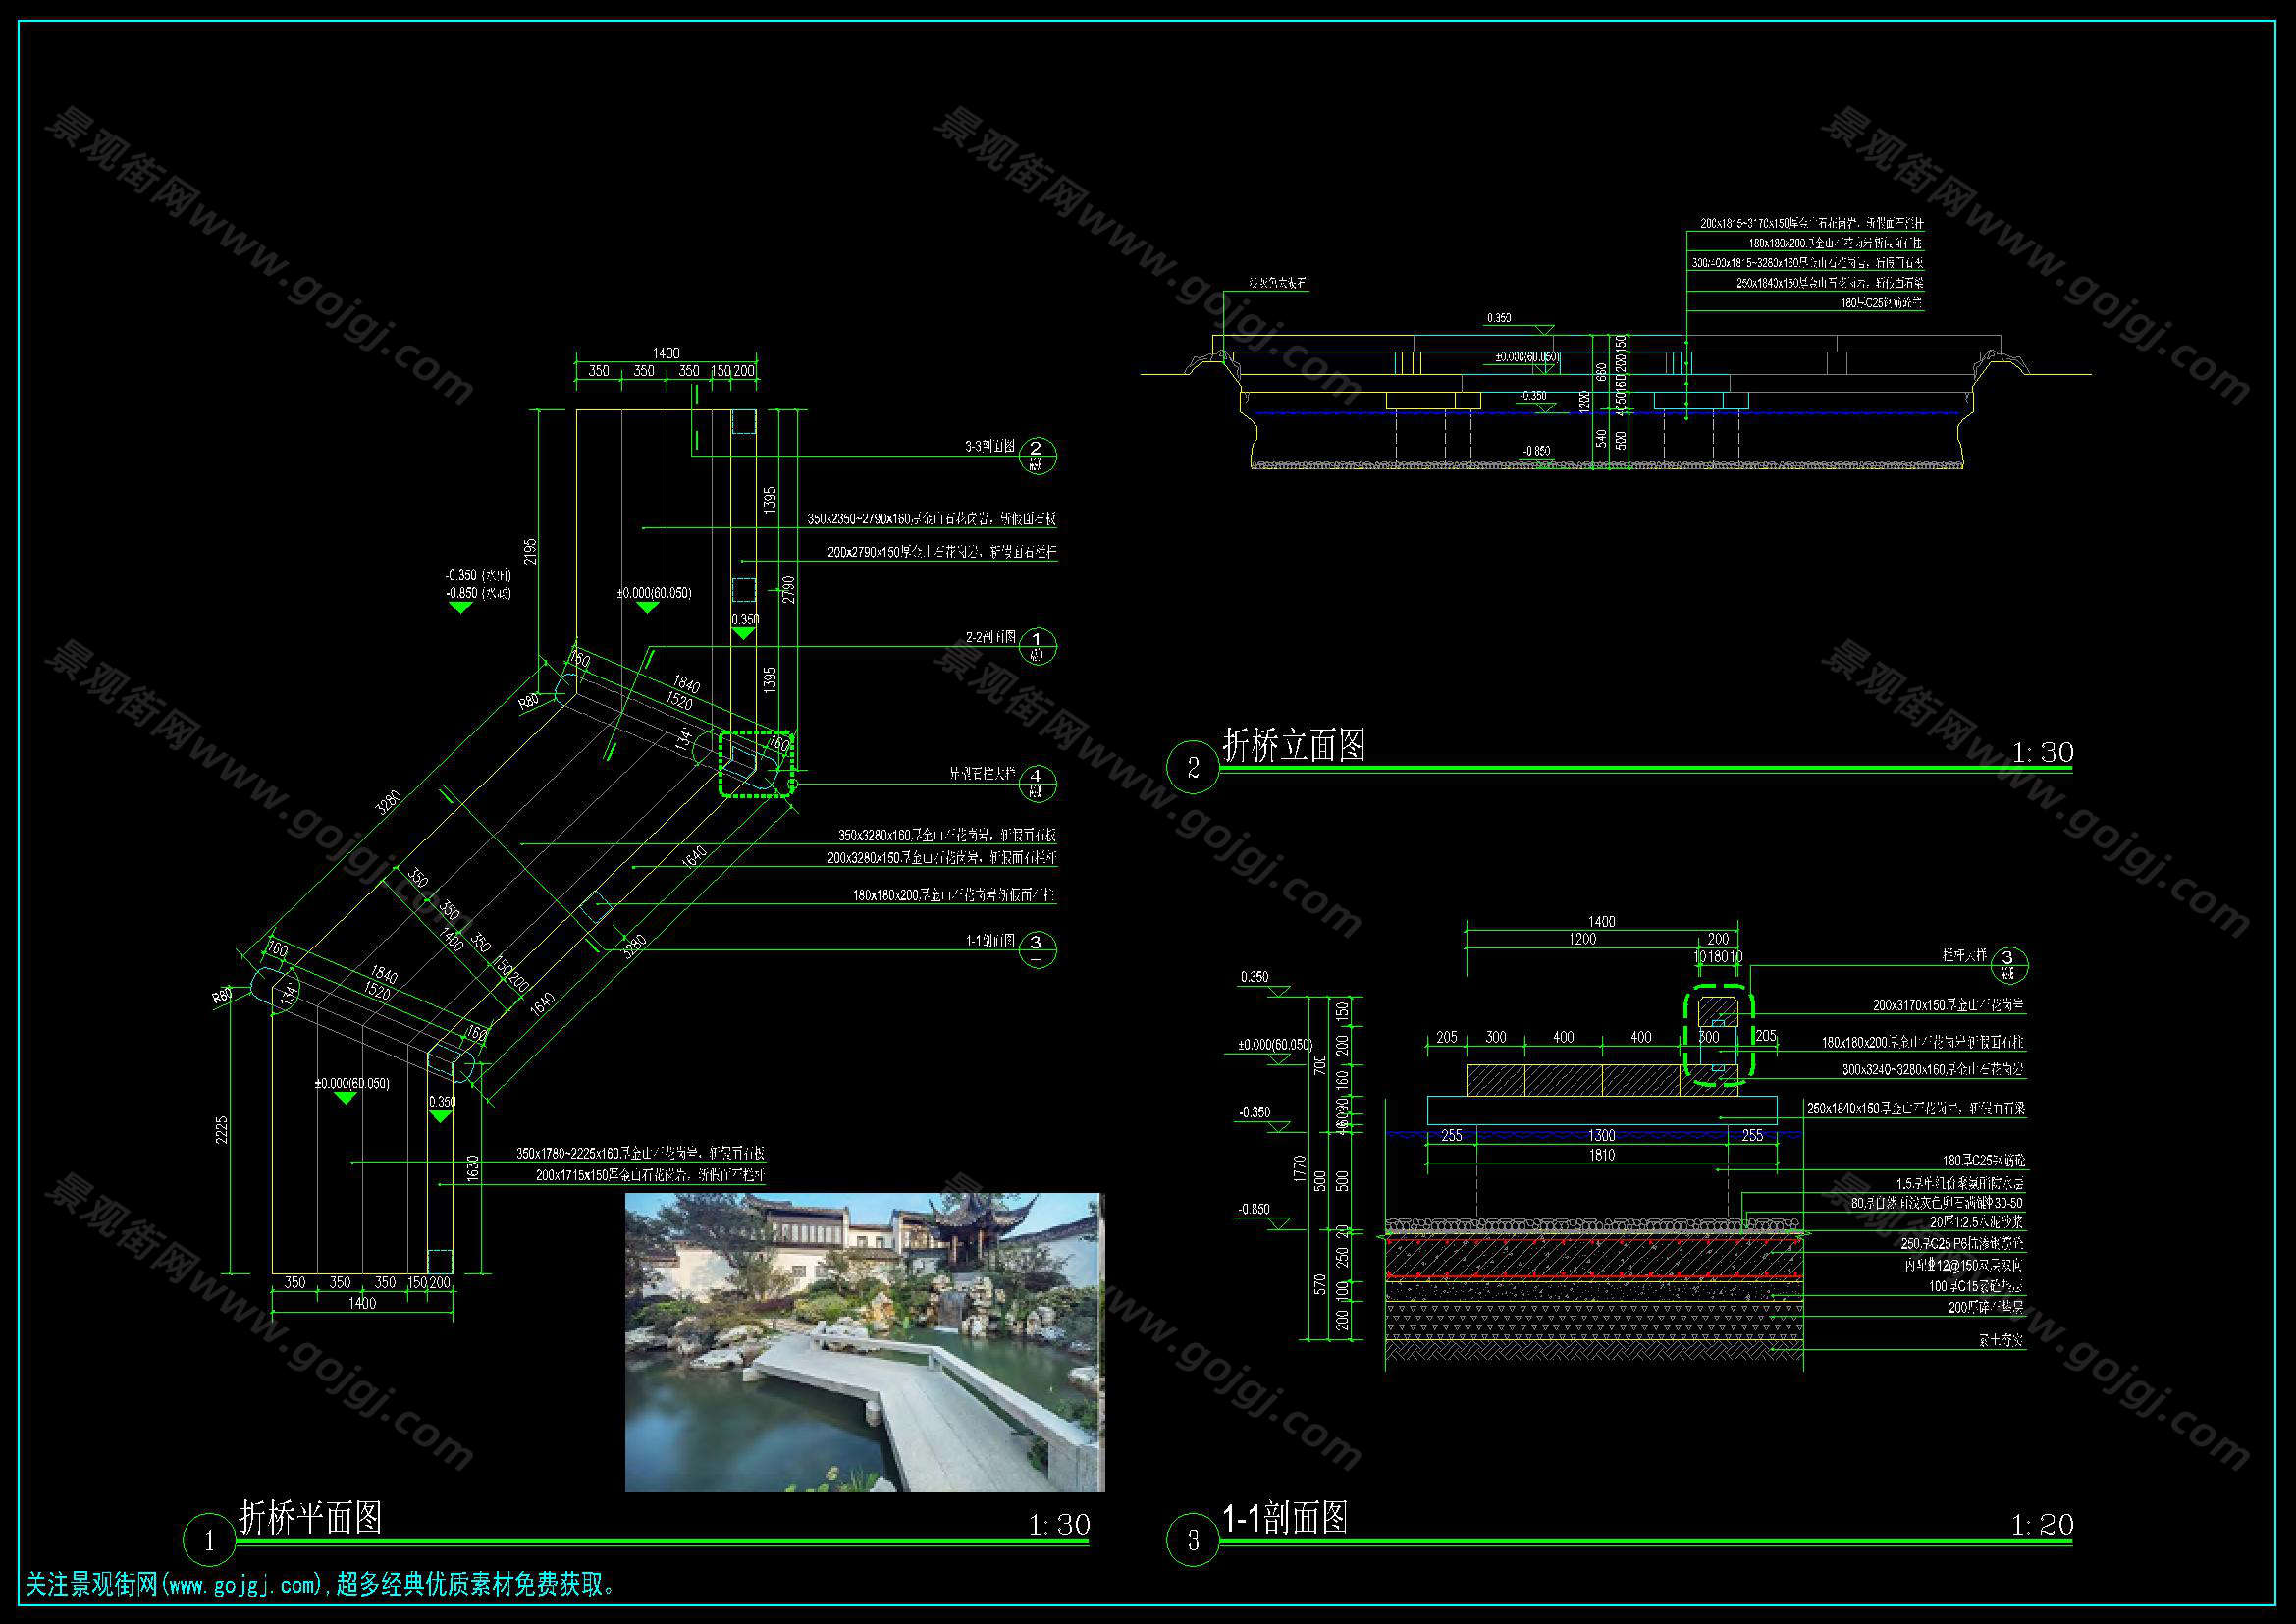Click the circled number 1 beside 折桥平面图 title
The width and height of the screenshot is (2296, 1624).
point(209,1541)
